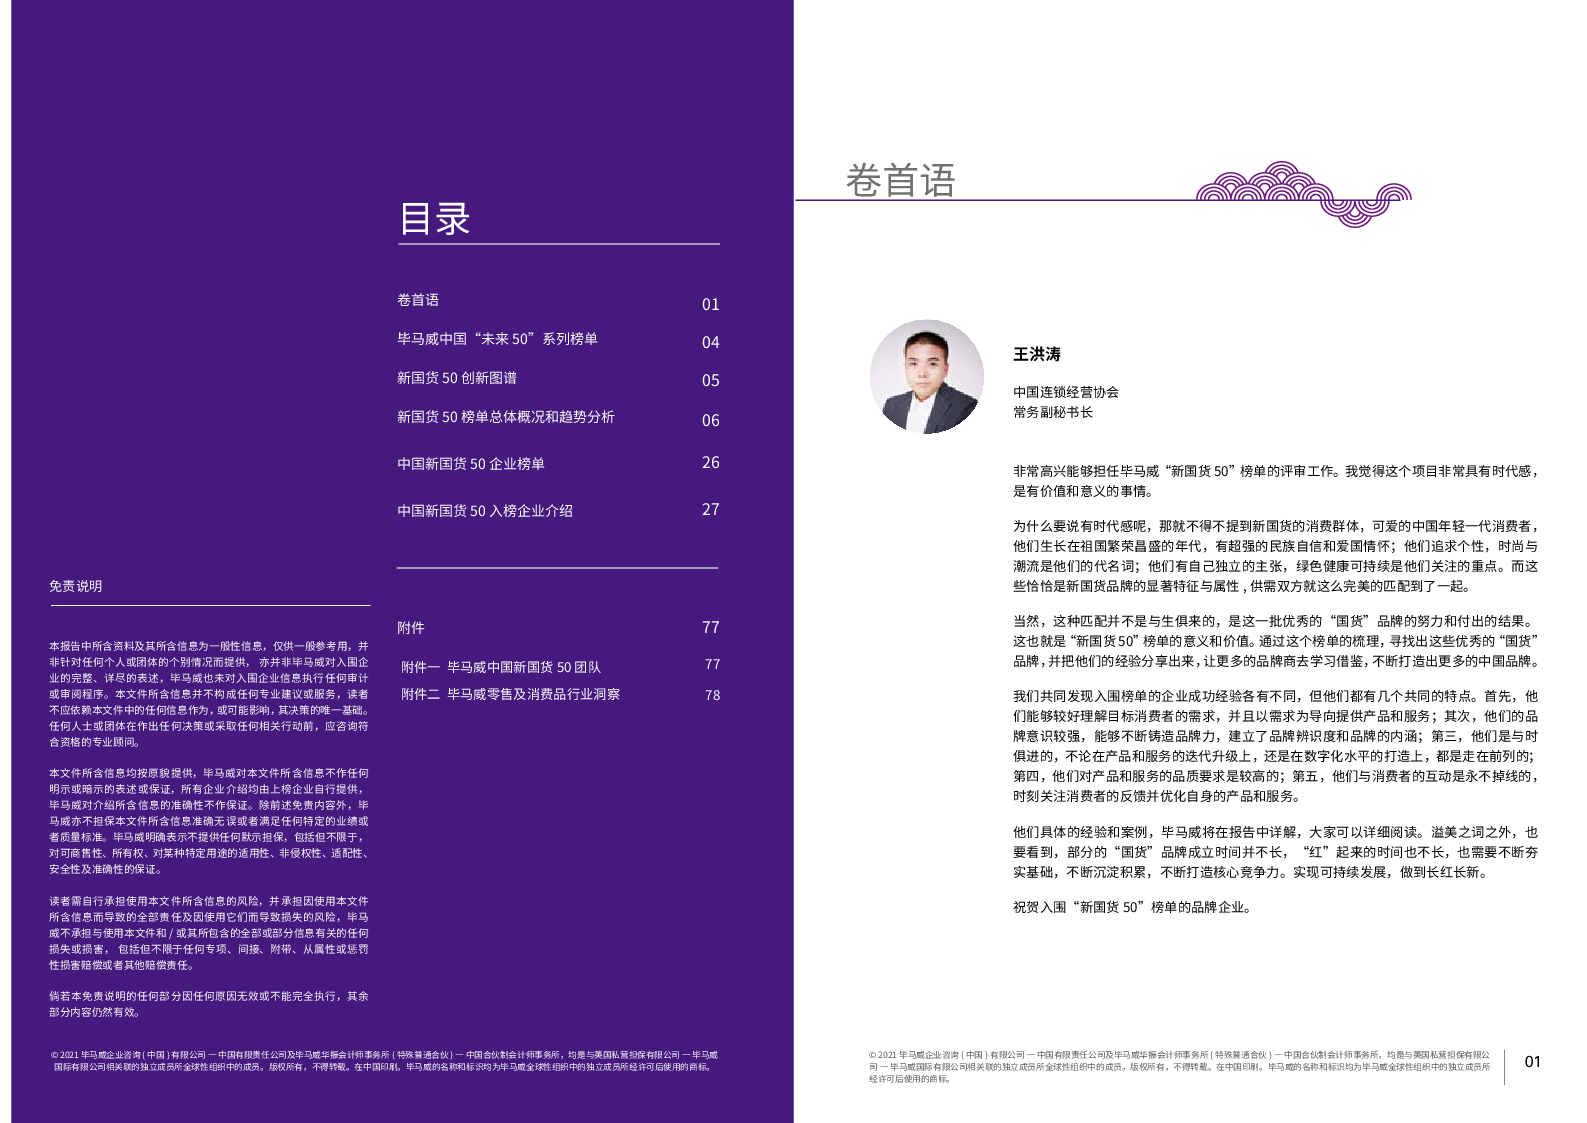Click page number 78 in the contents
This screenshot has width=1587, height=1123.
point(712,695)
